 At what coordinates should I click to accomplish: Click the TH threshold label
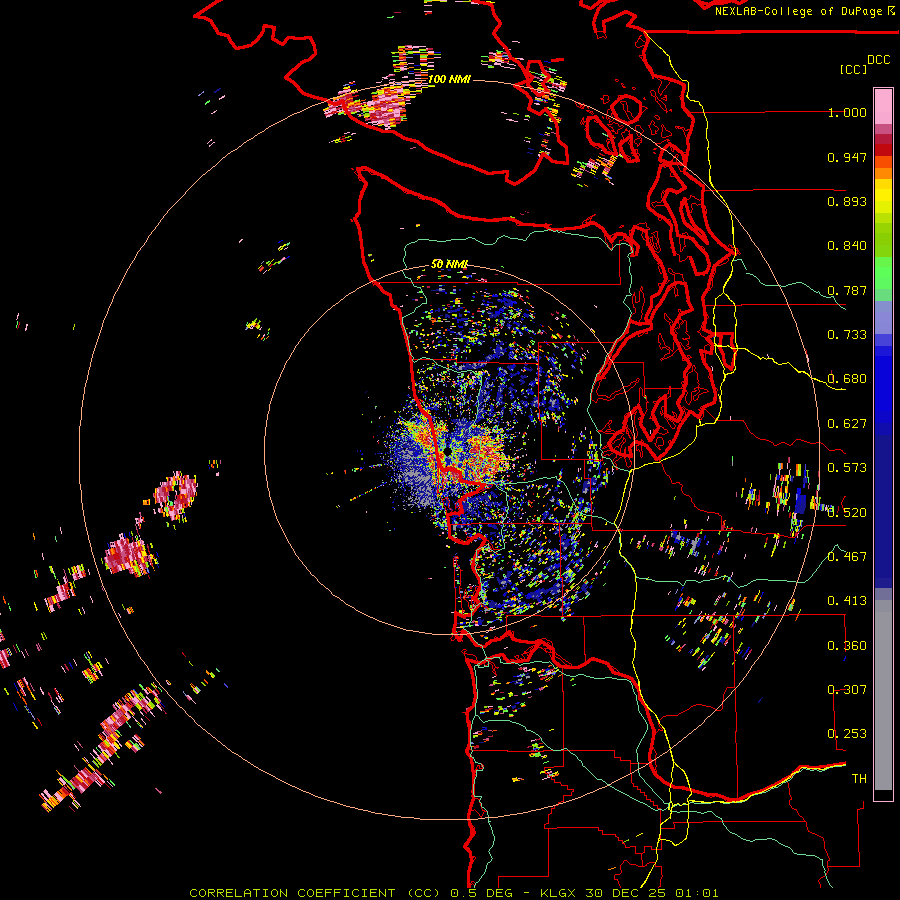[x=859, y=779]
